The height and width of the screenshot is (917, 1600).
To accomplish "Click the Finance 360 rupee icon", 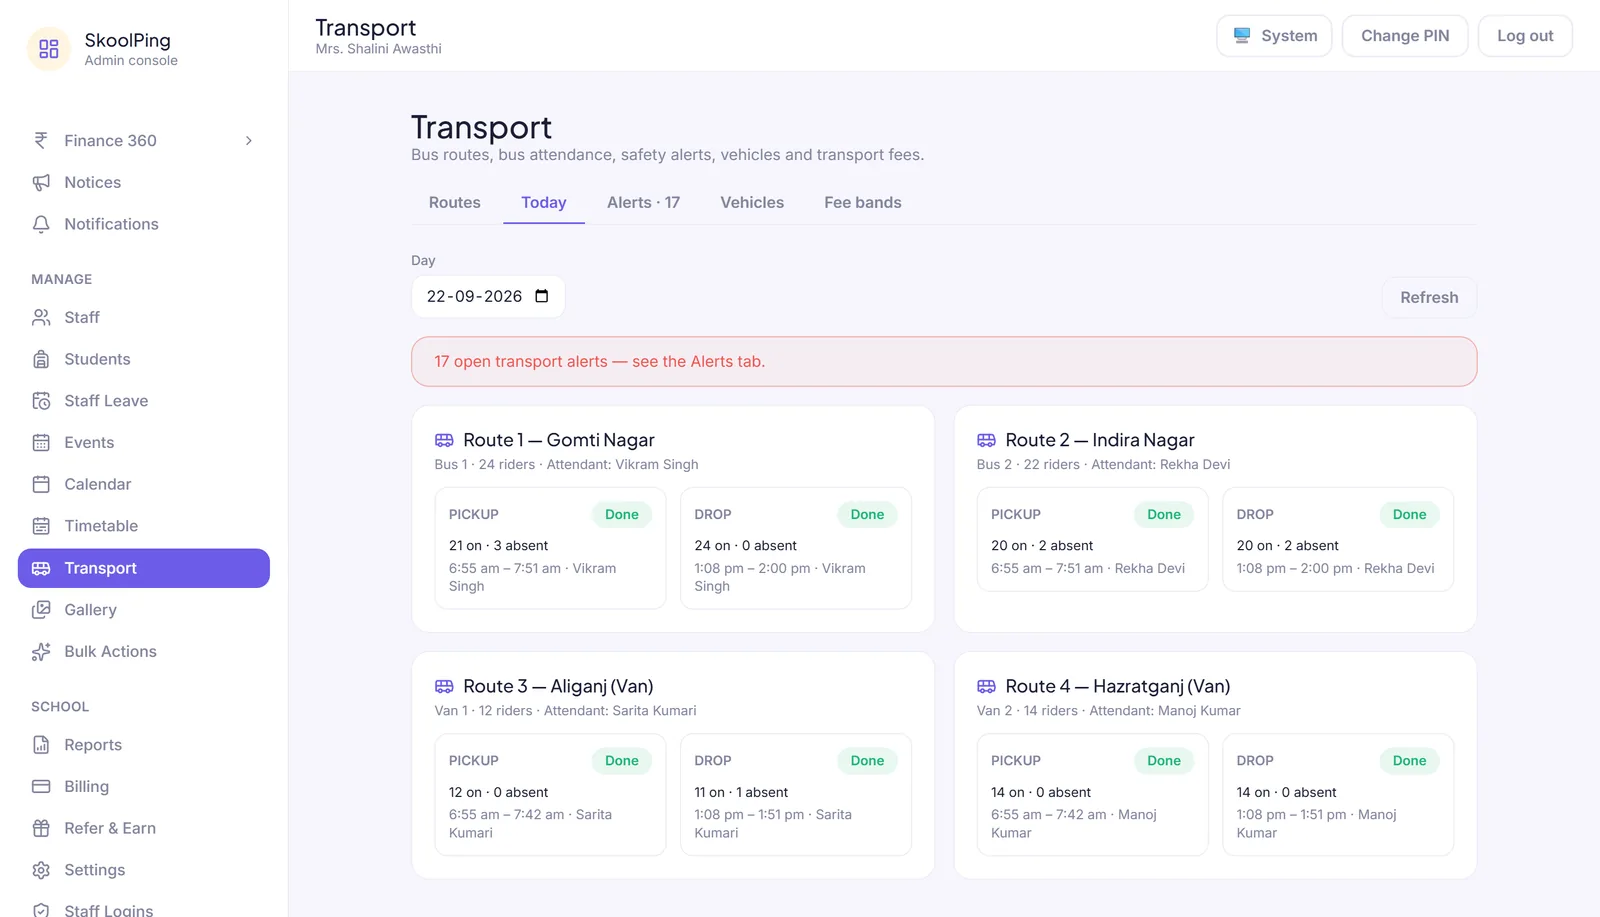I will (41, 141).
